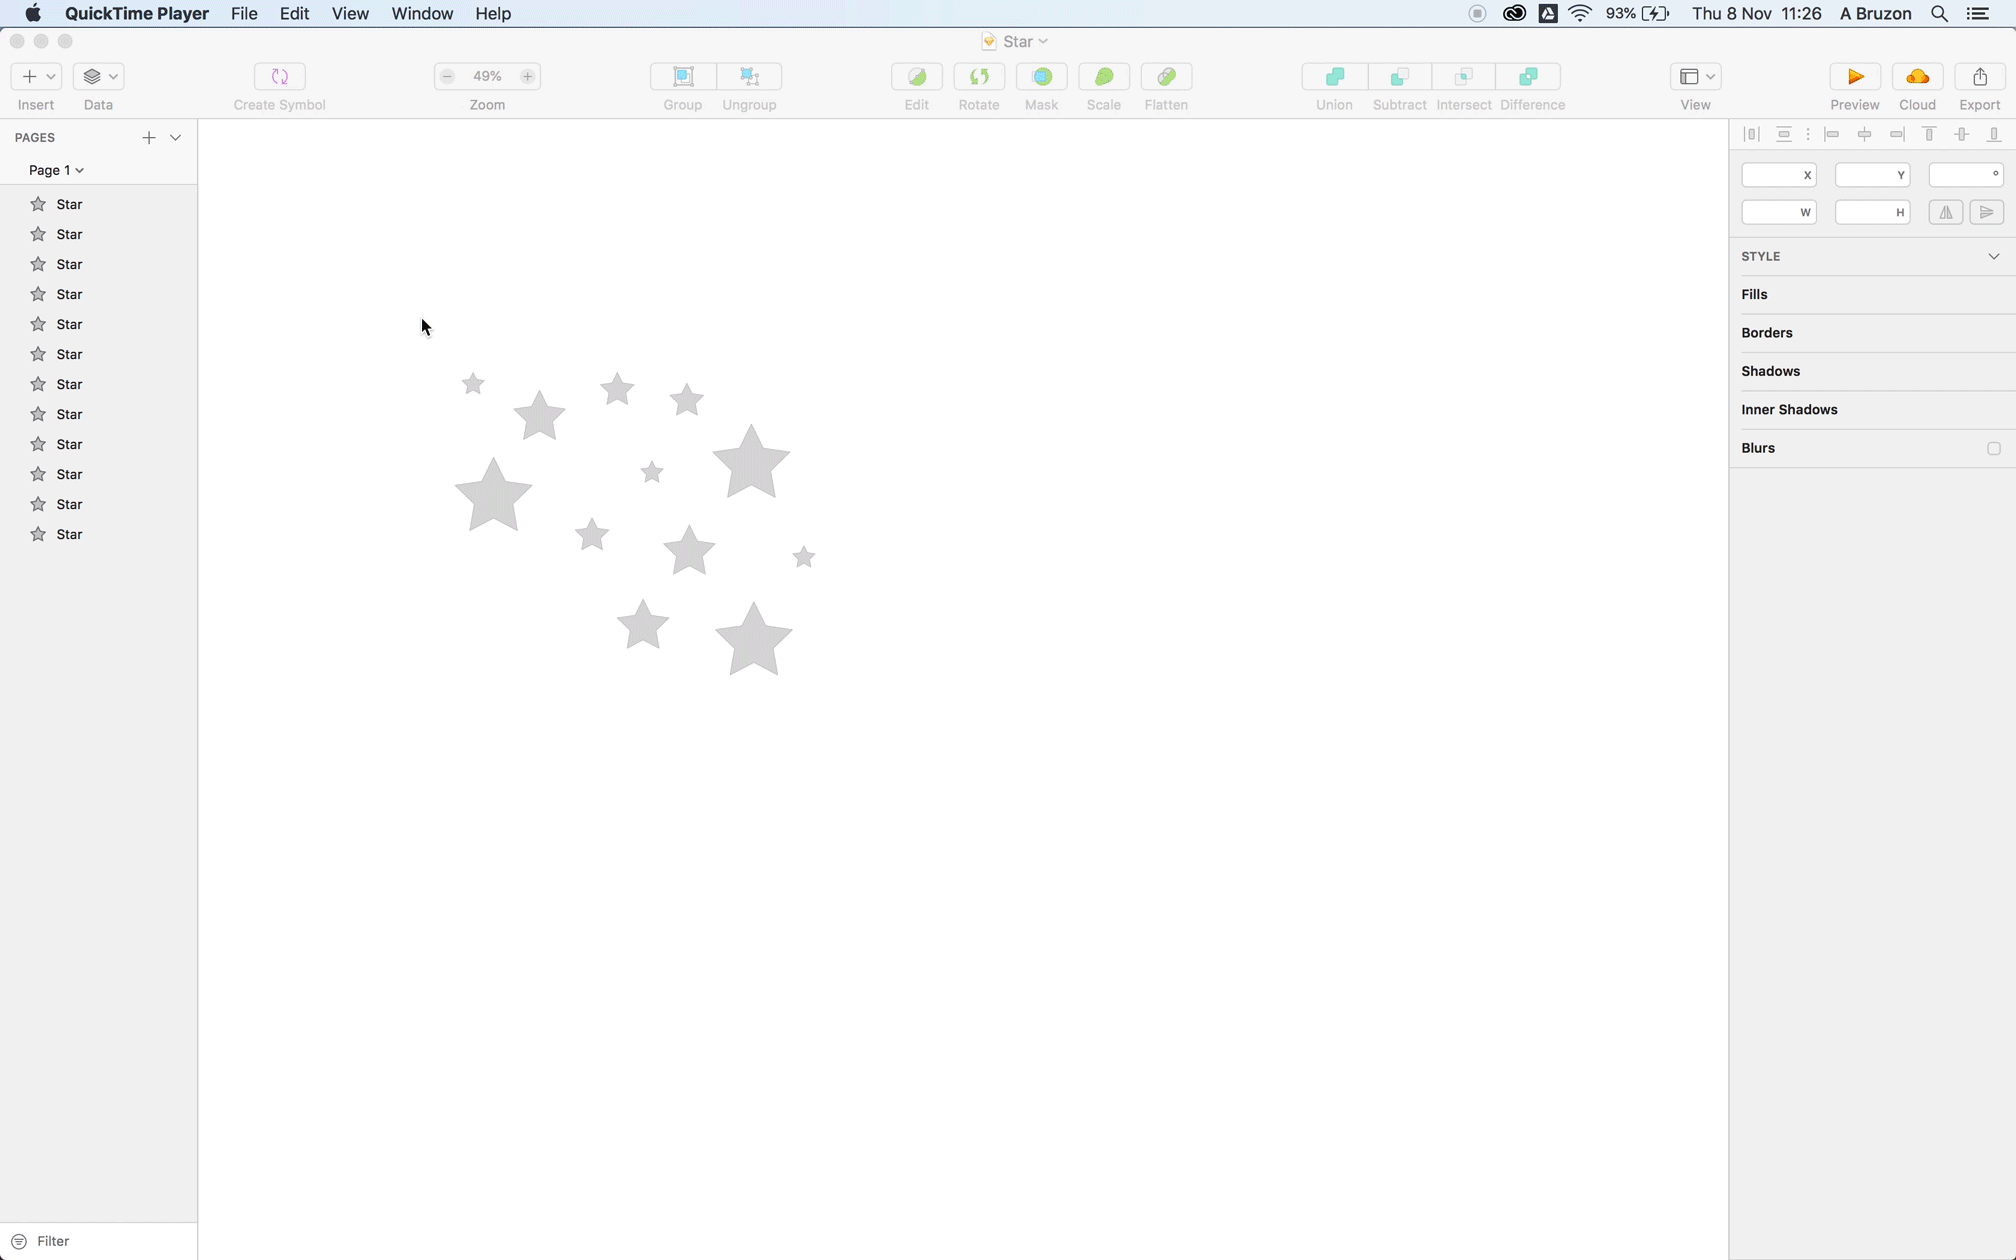Collapse the Style section
This screenshot has height=1260, width=2016.
1994,256
